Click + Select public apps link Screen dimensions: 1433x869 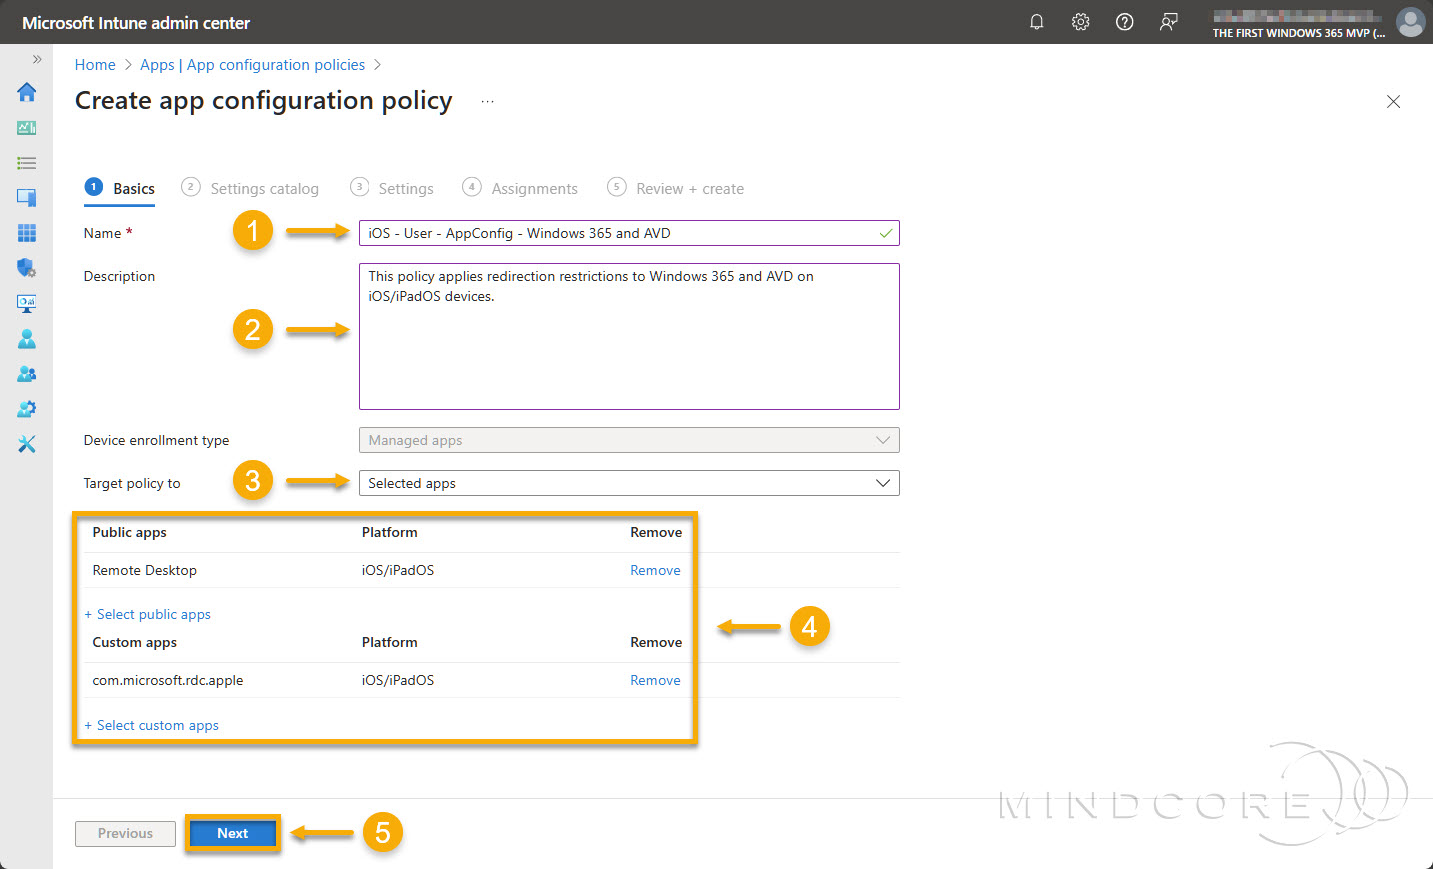tap(148, 614)
